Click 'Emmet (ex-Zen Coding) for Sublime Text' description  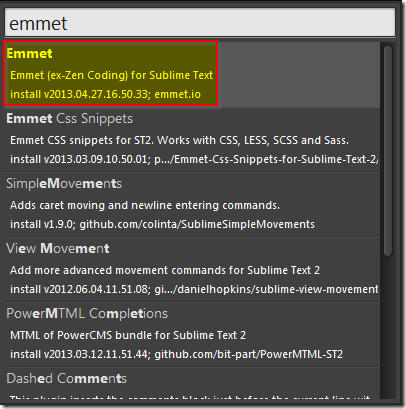(x=111, y=75)
